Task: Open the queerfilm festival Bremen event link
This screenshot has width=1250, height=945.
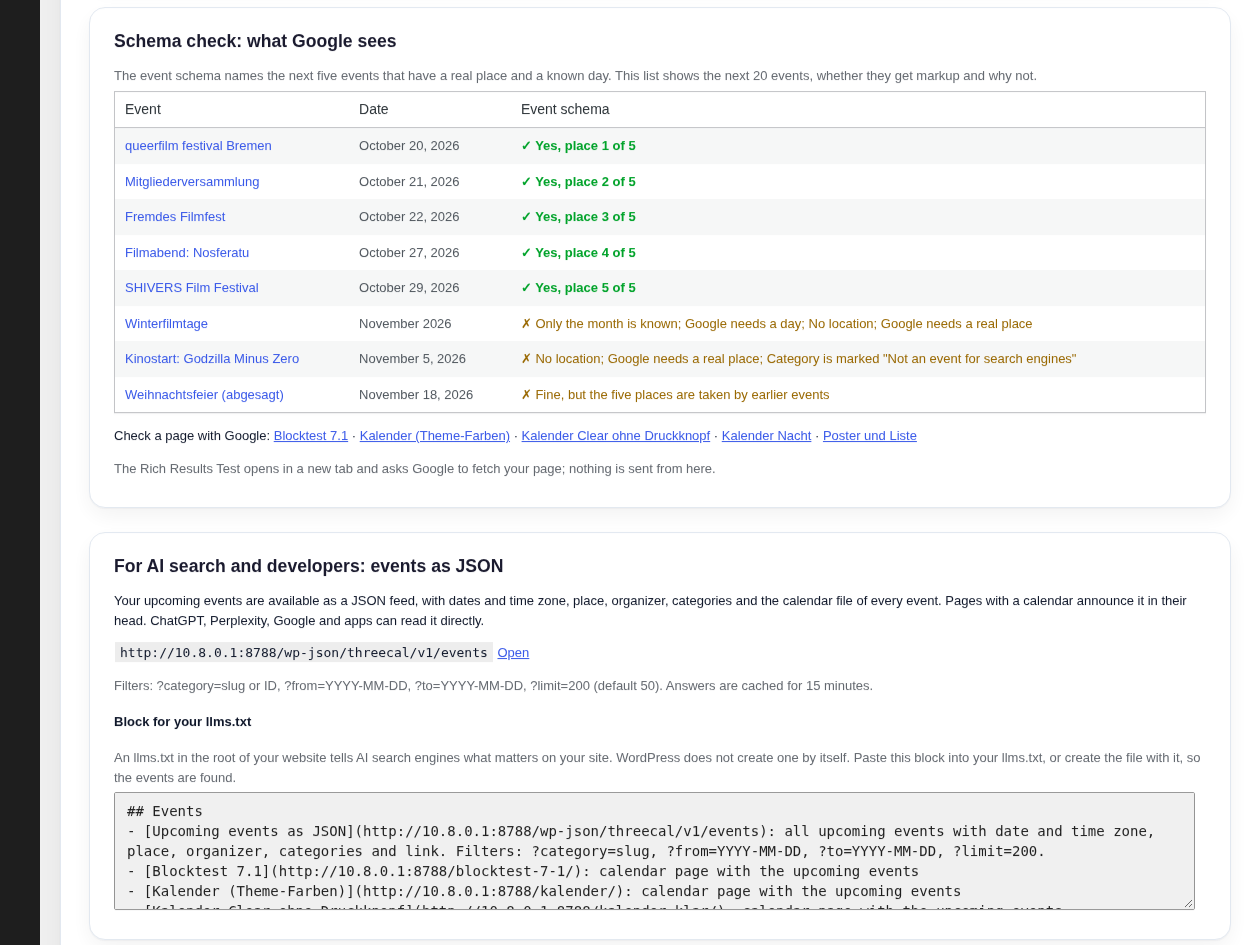Action: tap(198, 146)
